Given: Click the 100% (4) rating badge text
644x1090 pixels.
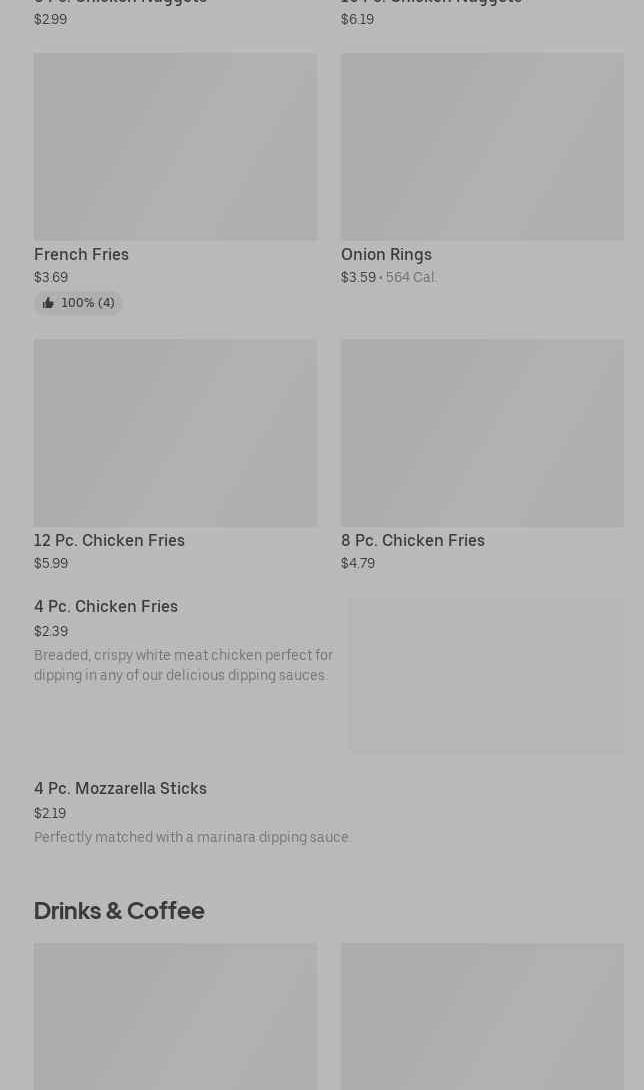Looking at the screenshot, I should coord(88,303).
